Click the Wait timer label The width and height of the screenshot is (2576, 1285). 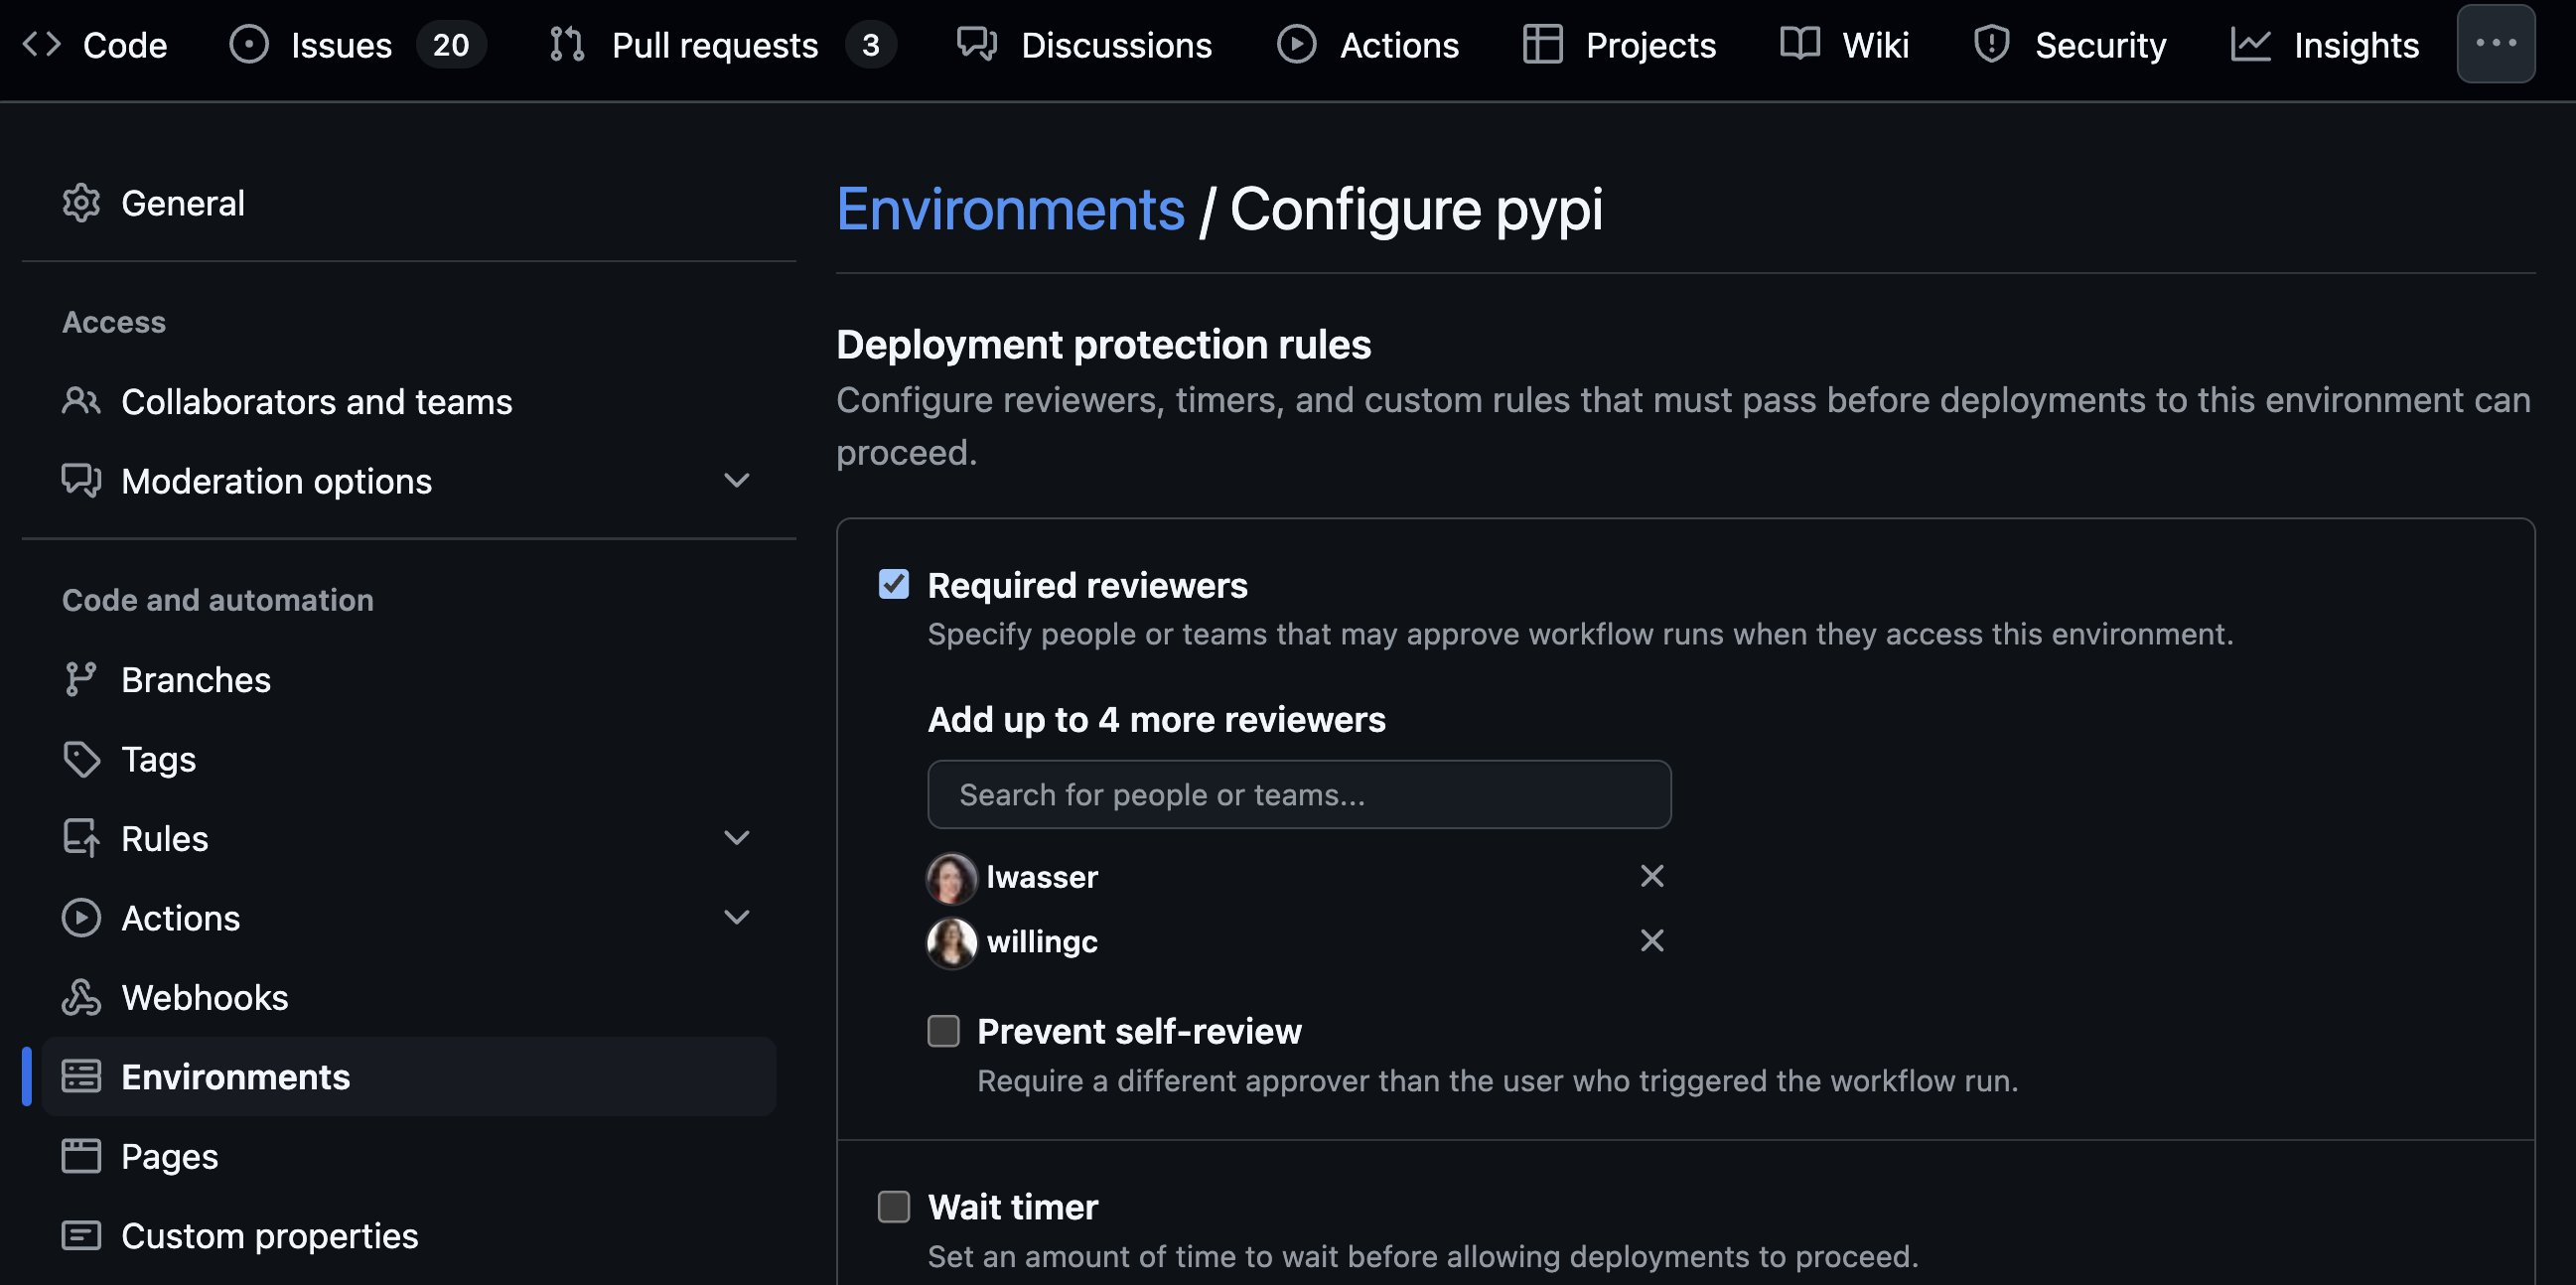pos(1013,1207)
